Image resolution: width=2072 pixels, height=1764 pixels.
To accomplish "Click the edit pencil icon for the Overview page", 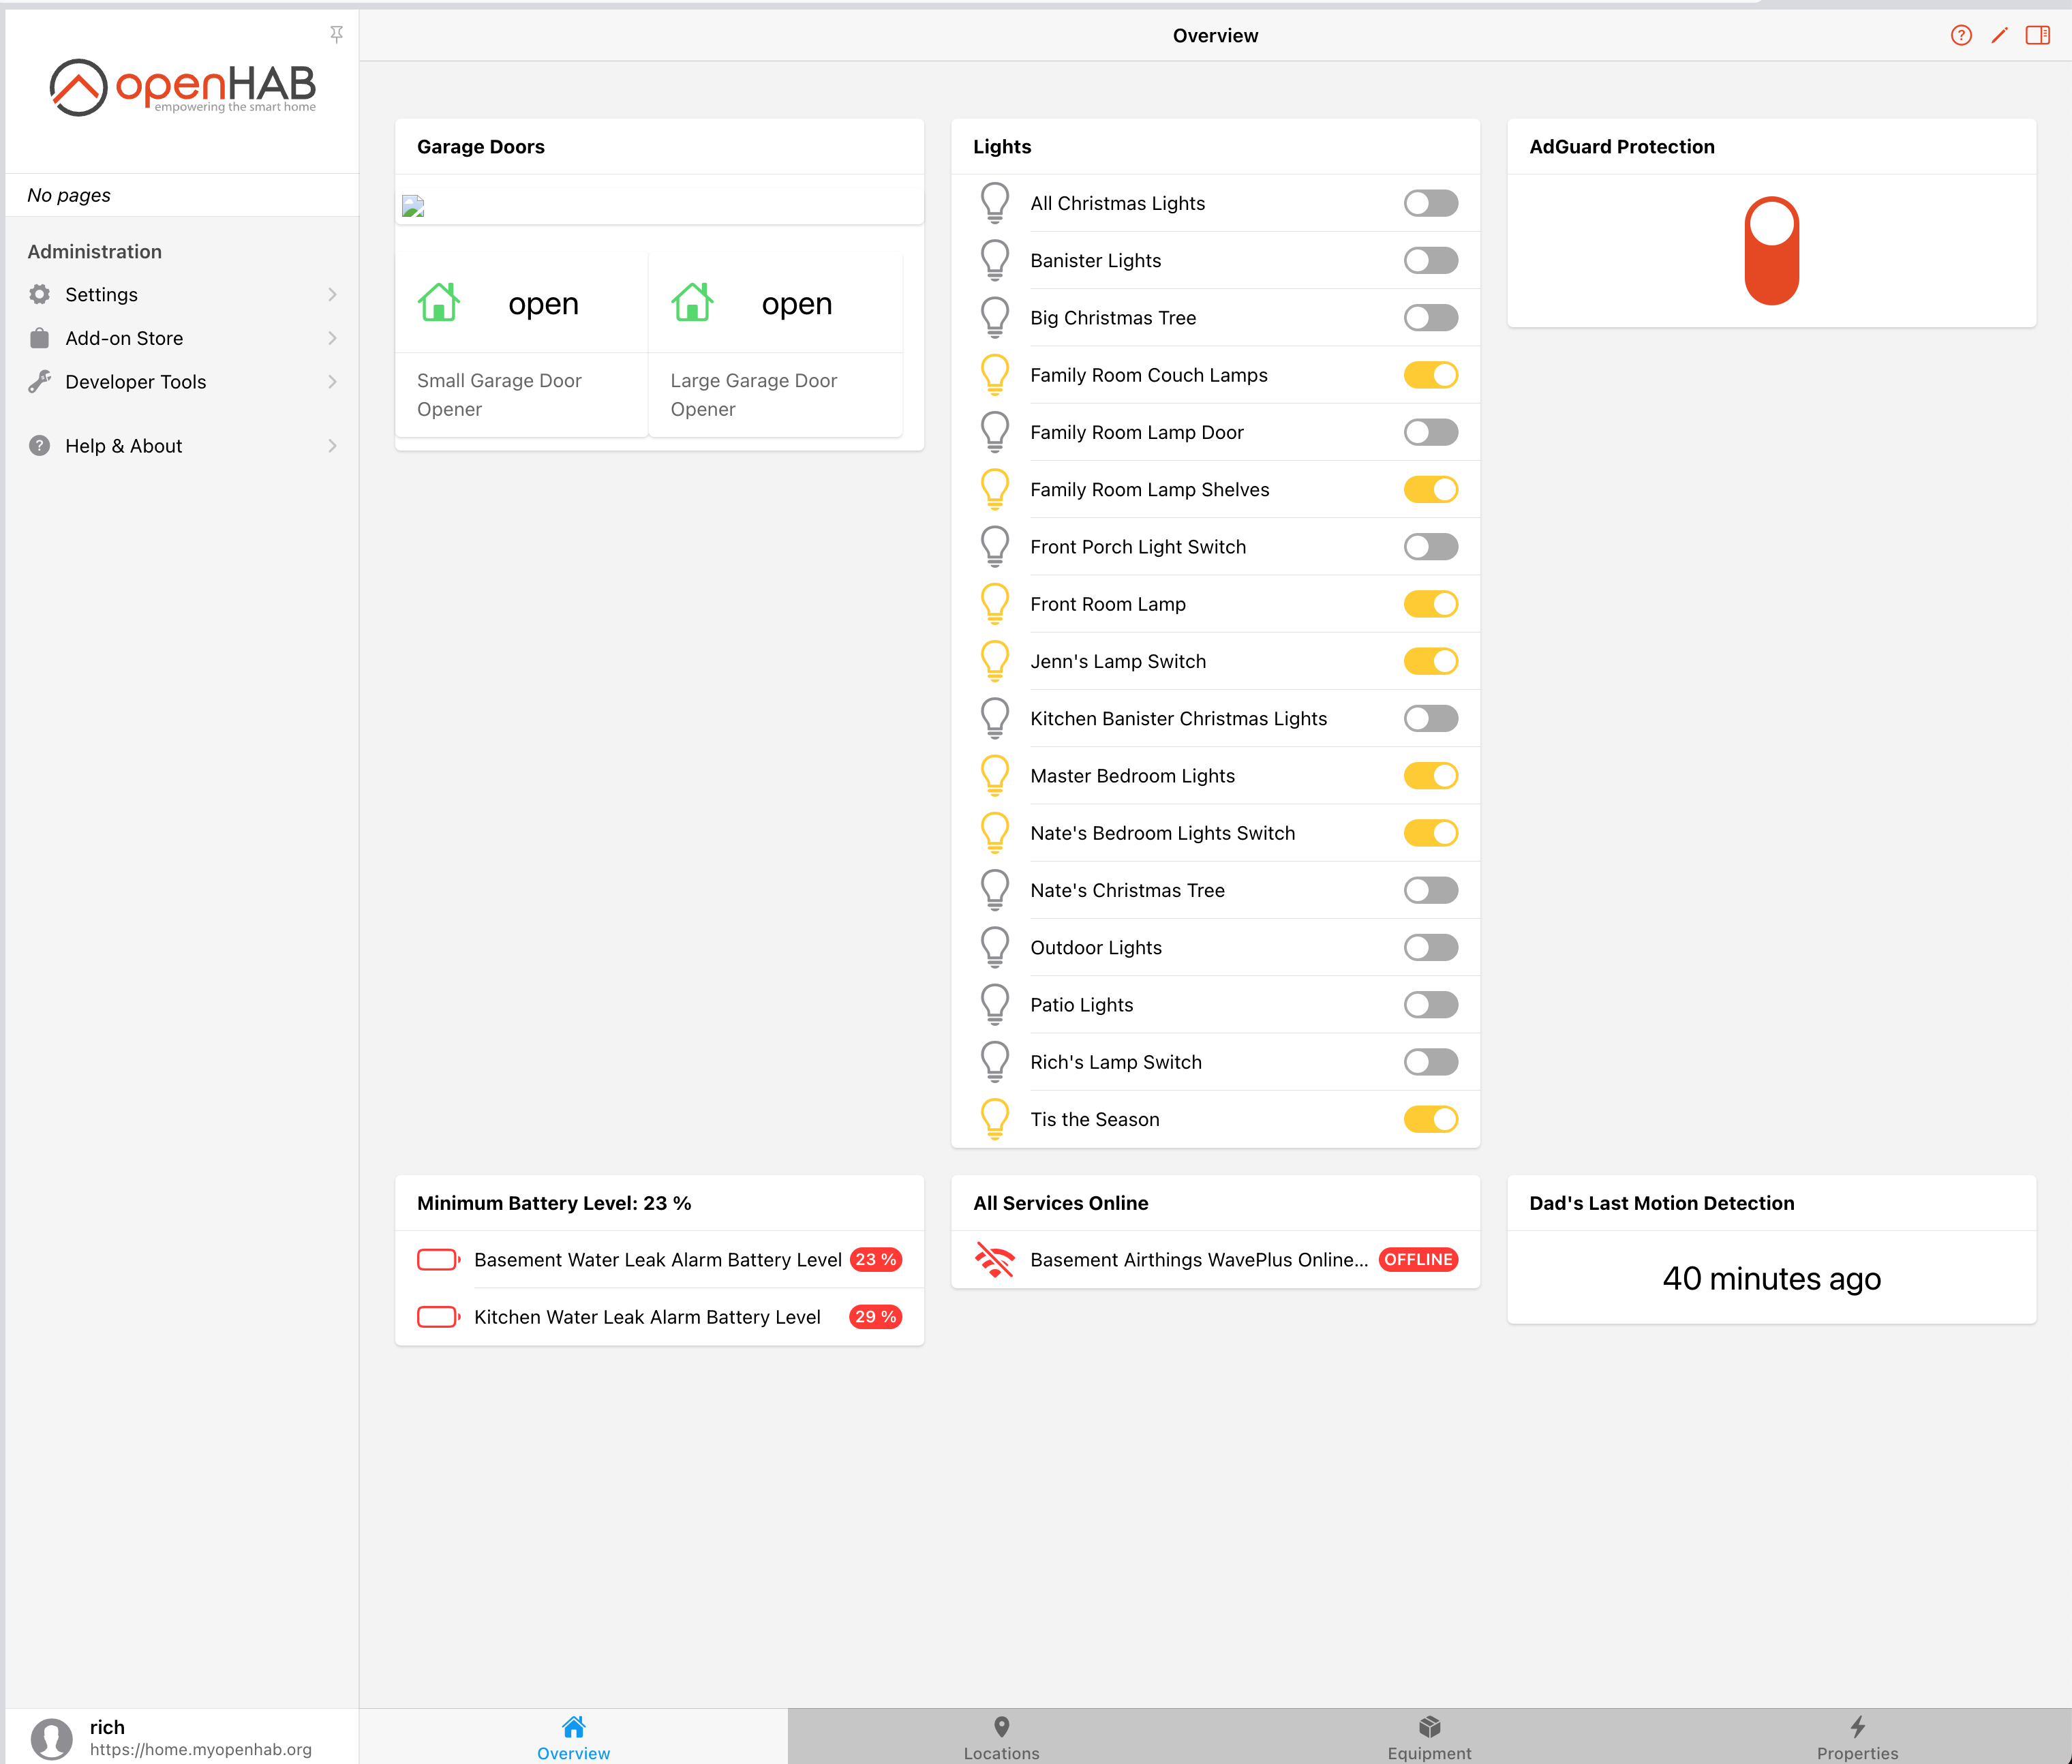I will pos(2000,35).
